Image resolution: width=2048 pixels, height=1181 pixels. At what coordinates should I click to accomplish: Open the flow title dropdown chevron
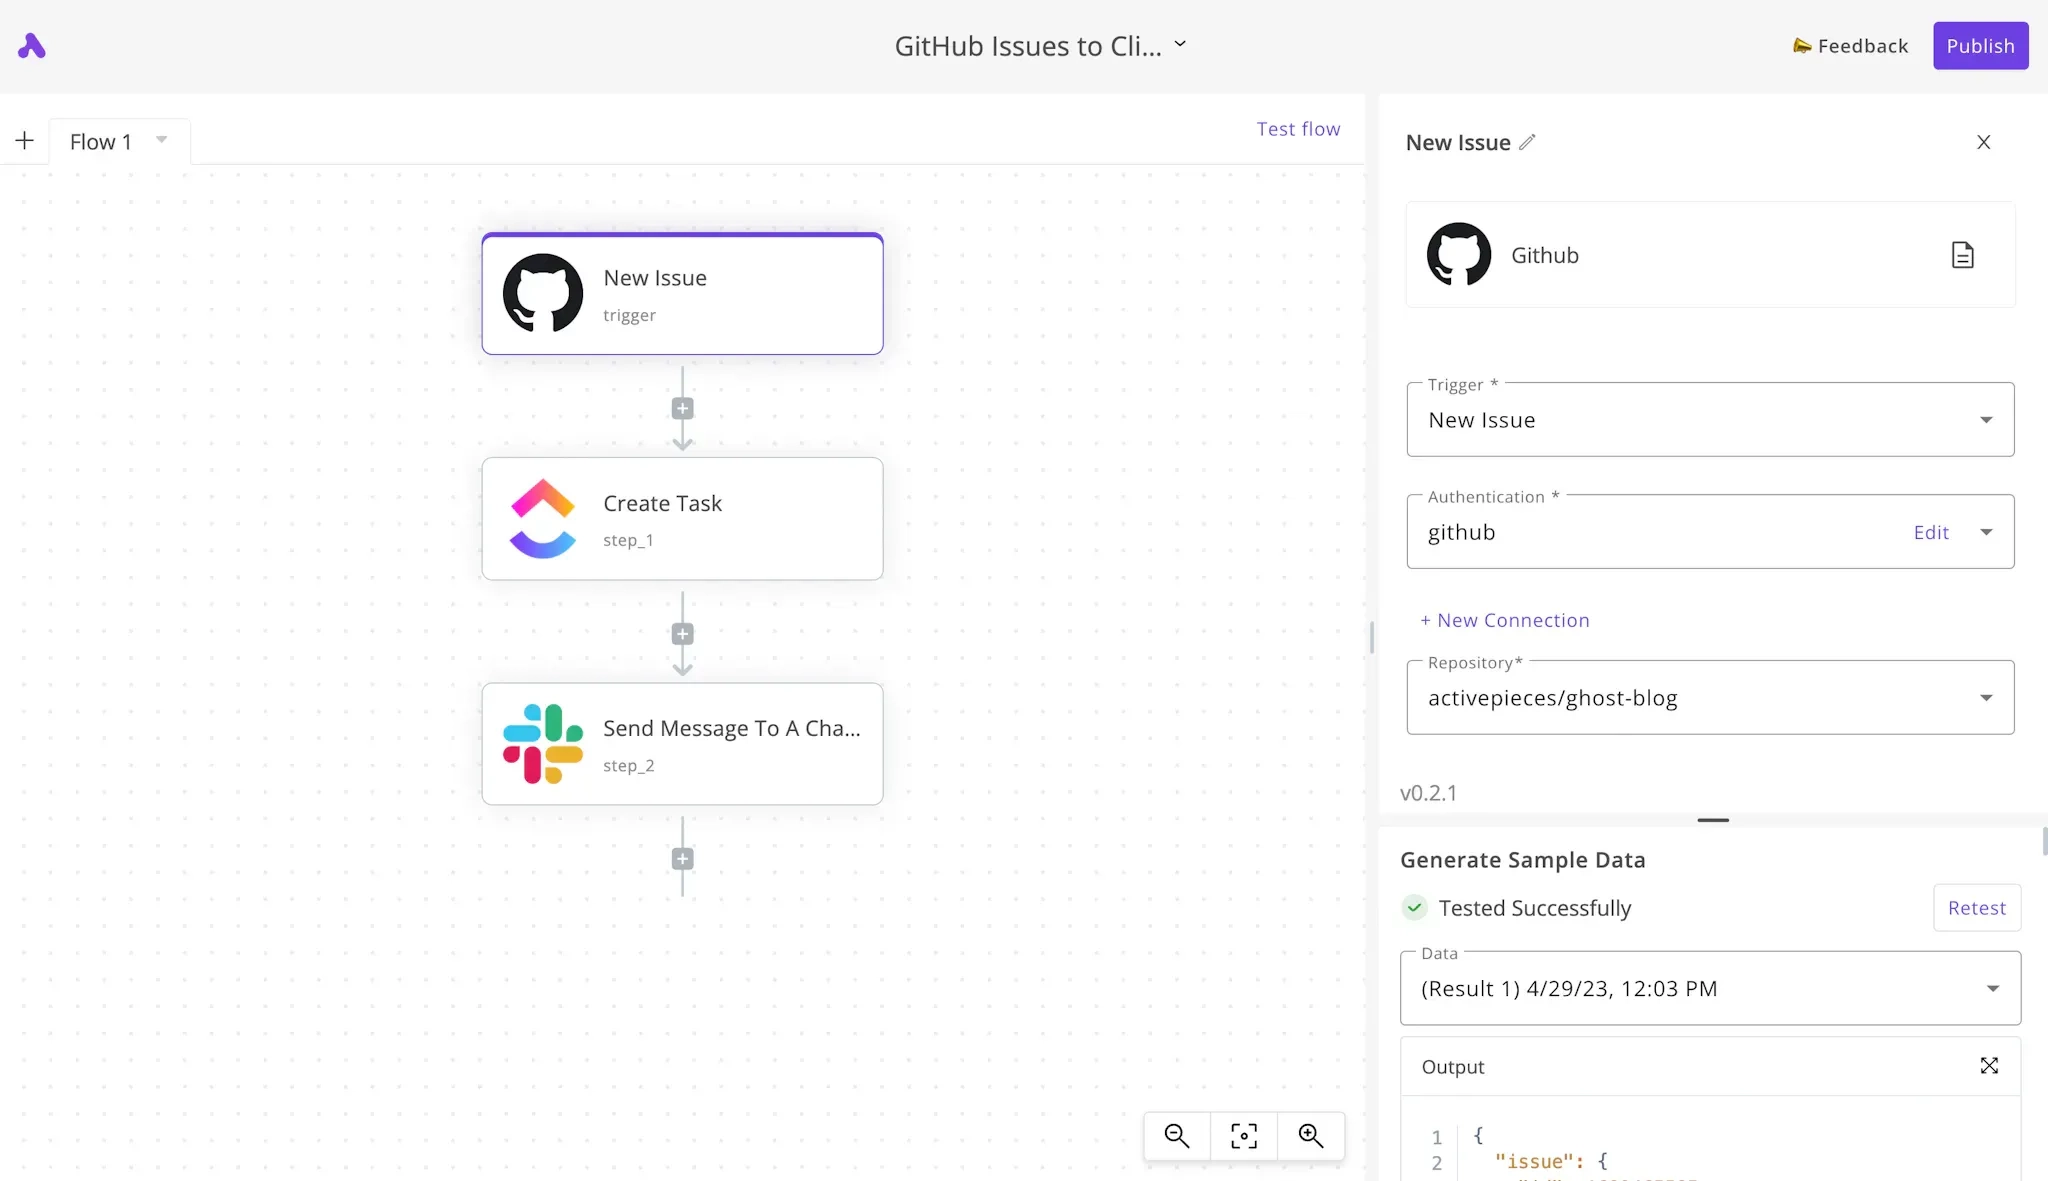[x=1180, y=44]
